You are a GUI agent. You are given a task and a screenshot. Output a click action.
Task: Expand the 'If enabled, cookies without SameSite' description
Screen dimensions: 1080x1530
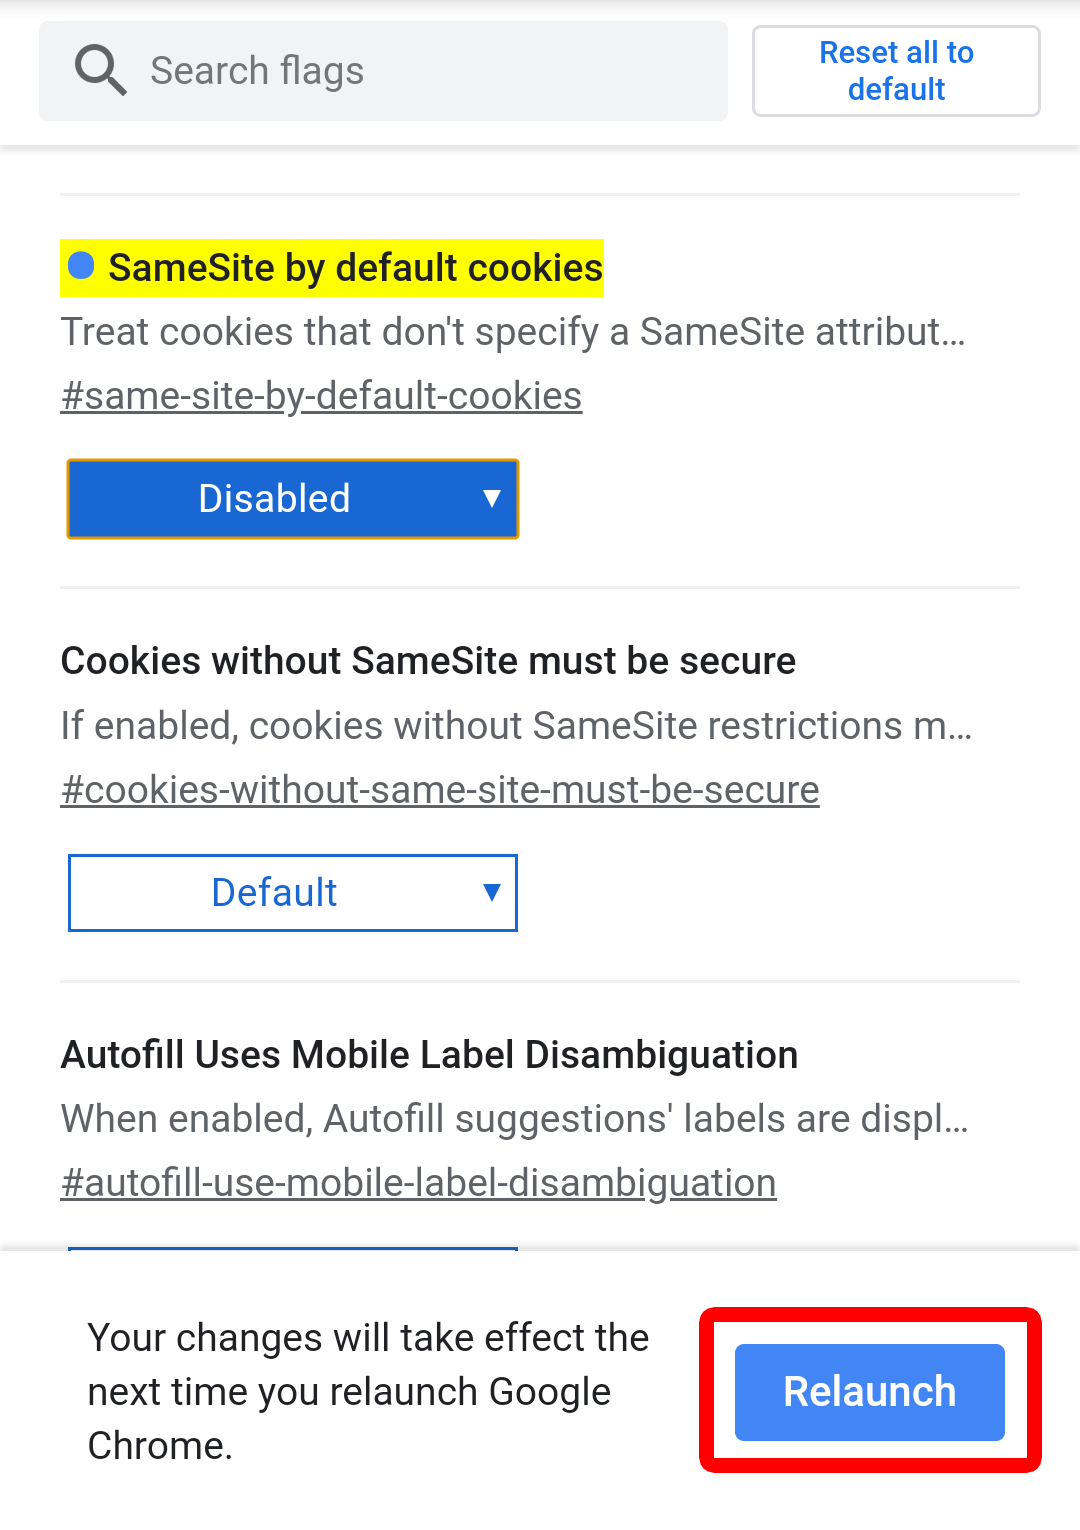[x=516, y=726]
